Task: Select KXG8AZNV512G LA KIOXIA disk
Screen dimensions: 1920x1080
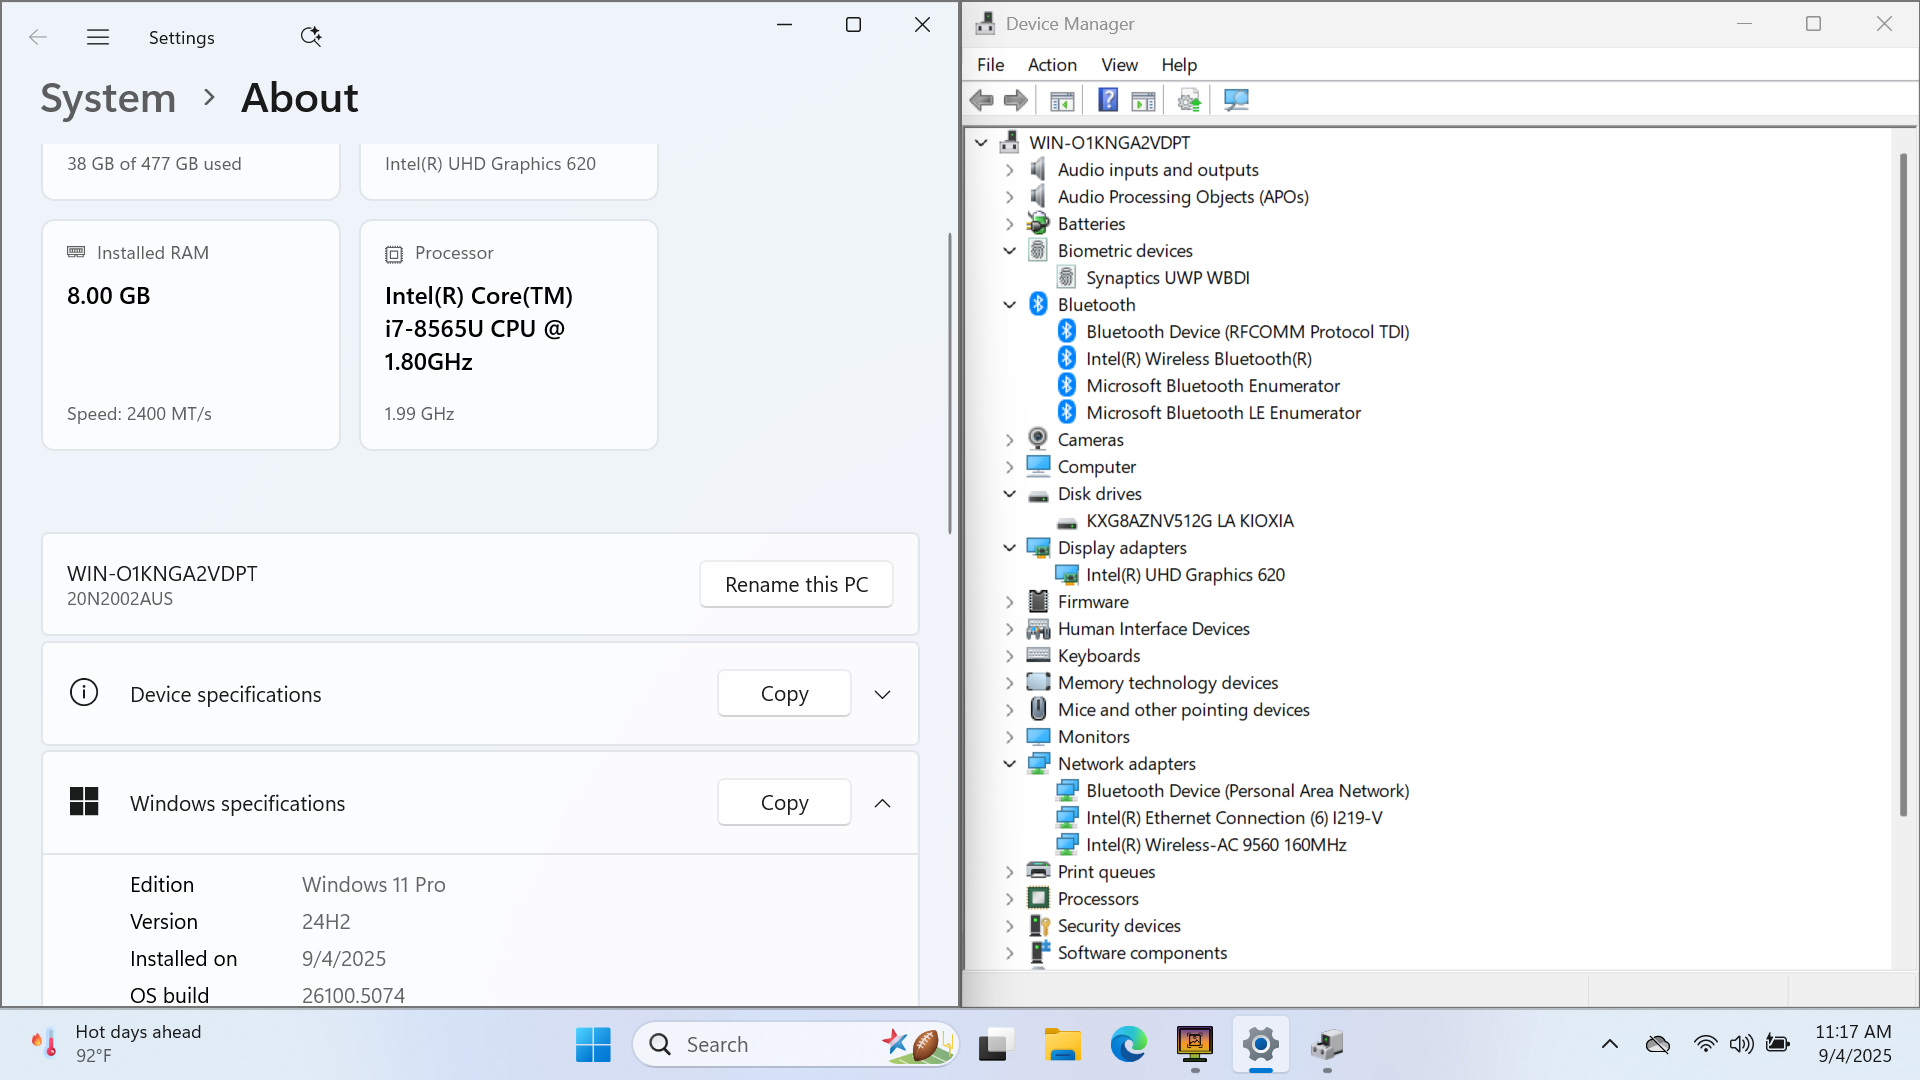Action: (1189, 521)
